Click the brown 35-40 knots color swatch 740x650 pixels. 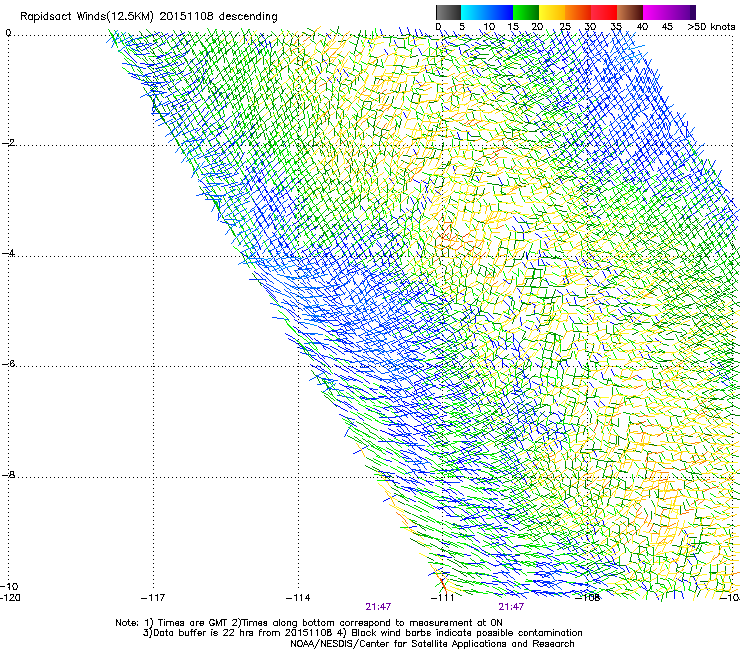630,12
